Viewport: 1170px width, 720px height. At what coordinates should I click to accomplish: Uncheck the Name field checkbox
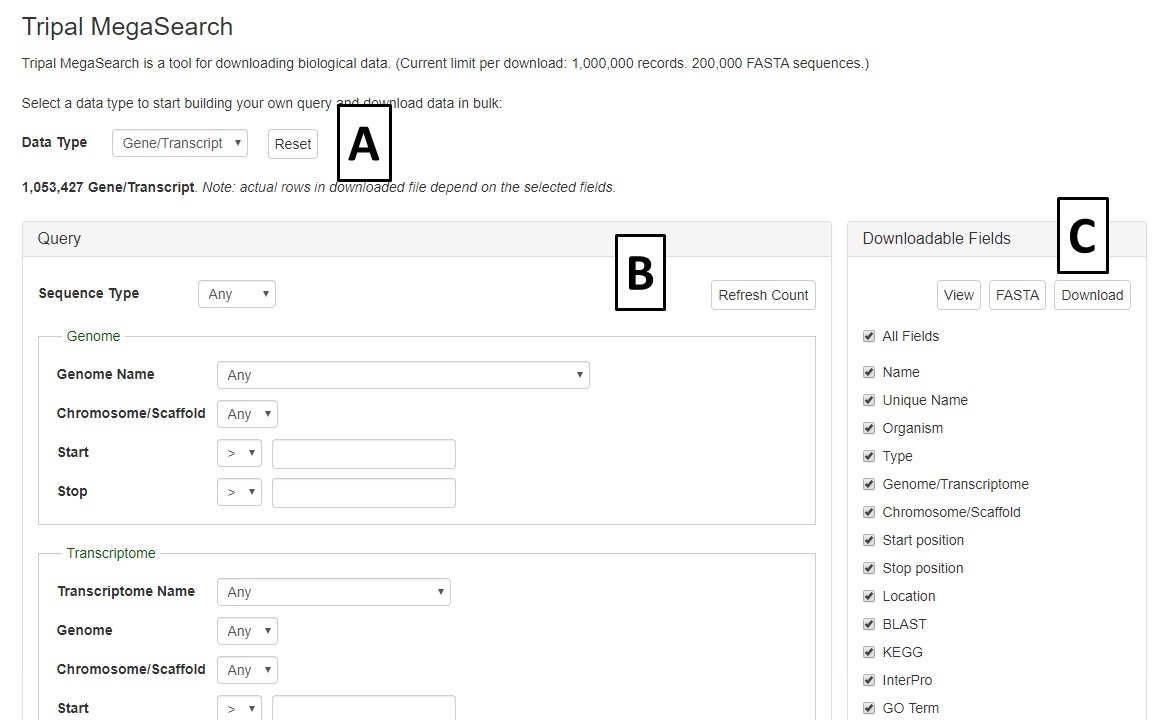869,372
